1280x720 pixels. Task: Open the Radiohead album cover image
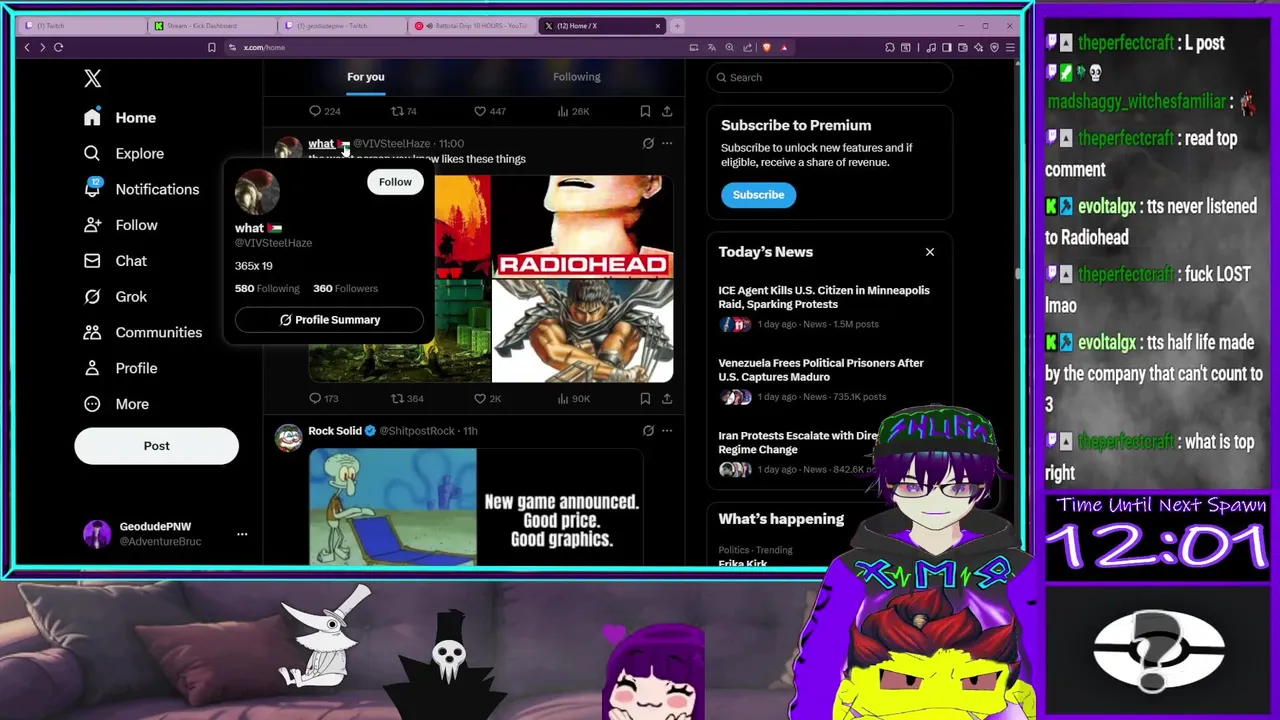point(582,227)
